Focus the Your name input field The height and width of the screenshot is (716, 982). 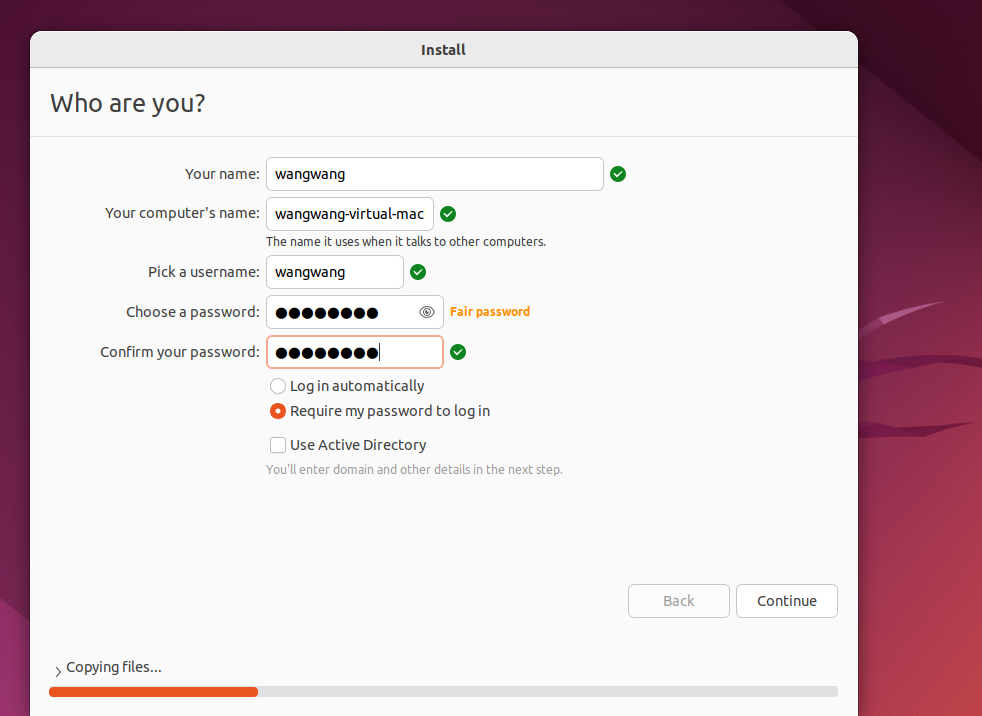(x=435, y=174)
